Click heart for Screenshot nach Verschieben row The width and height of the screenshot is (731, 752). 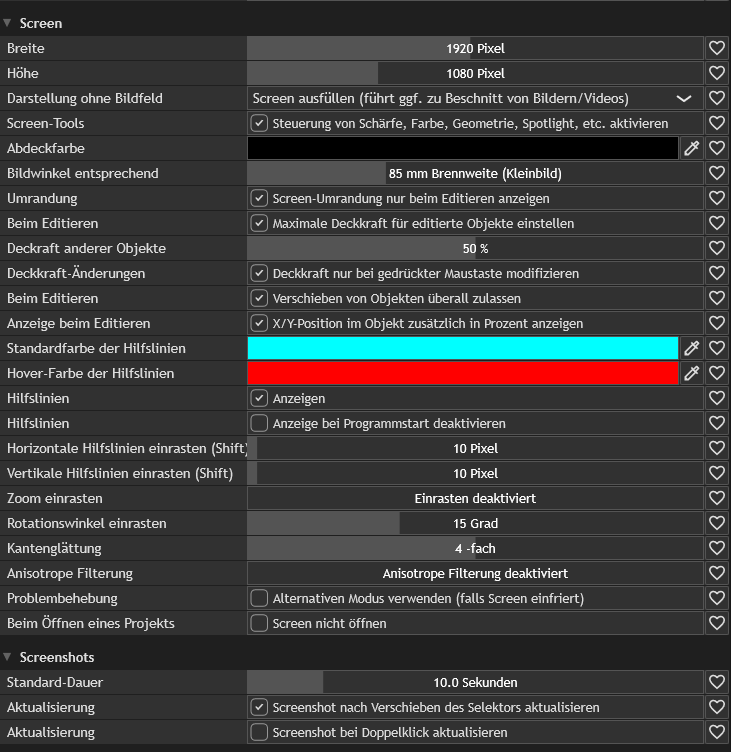click(717, 707)
